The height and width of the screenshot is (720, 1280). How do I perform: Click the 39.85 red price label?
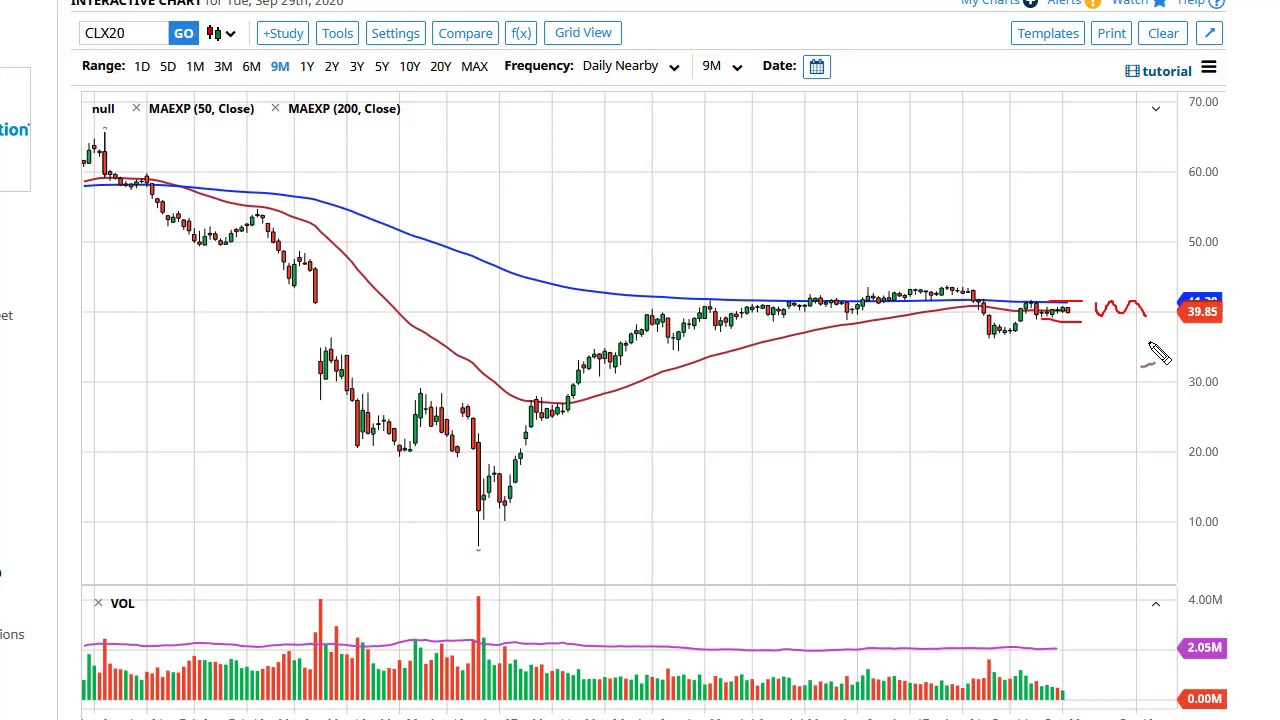(x=1201, y=312)
